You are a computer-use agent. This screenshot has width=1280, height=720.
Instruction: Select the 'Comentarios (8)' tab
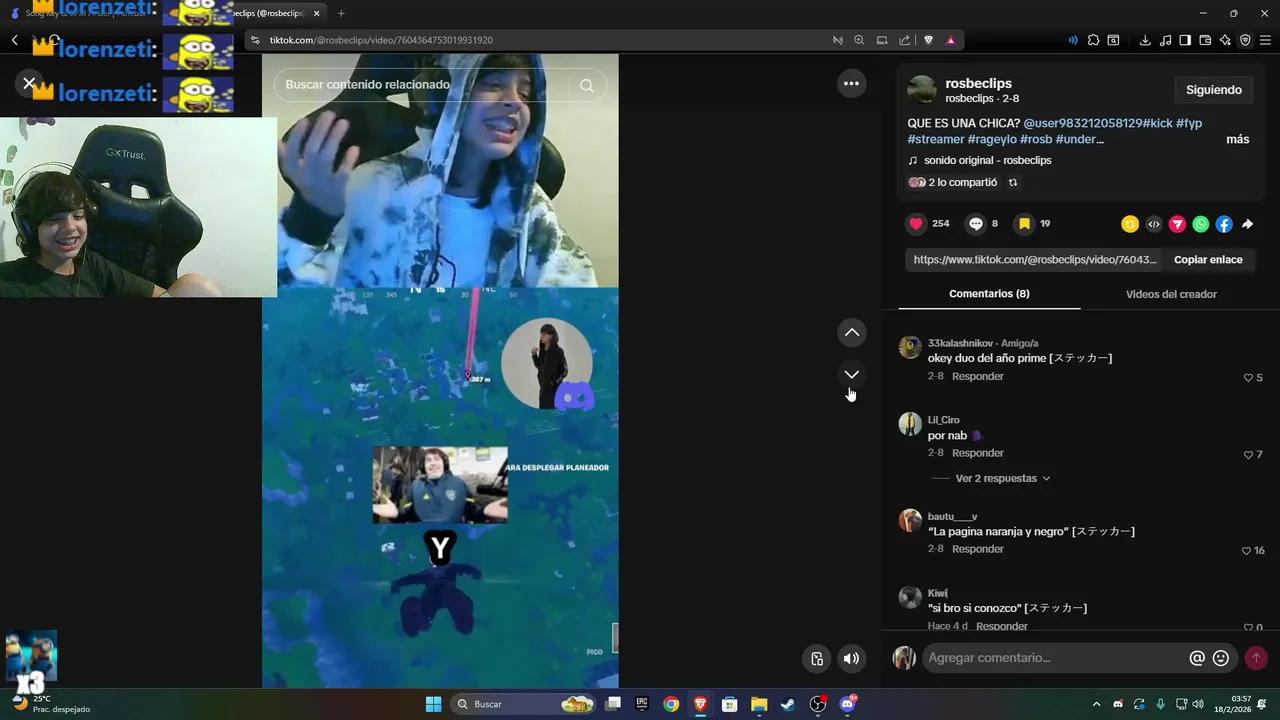[989, 293]
